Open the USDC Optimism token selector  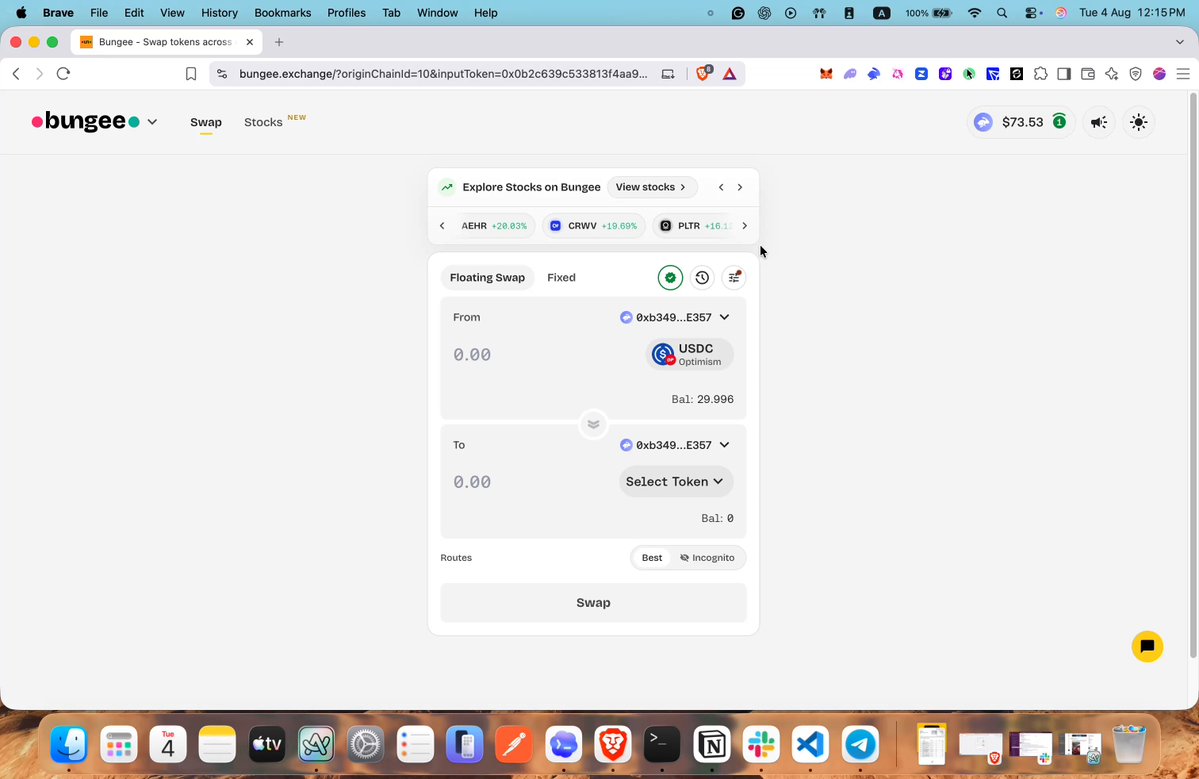(690, 355)
